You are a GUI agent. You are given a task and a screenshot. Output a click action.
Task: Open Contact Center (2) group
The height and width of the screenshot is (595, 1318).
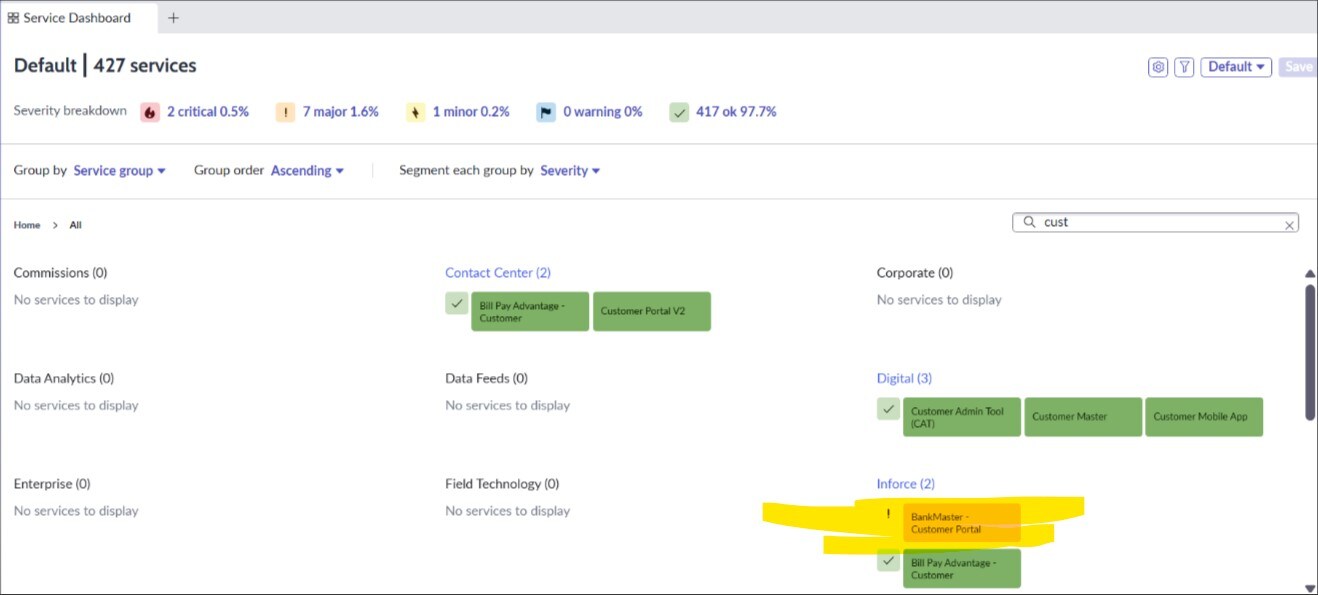click(x=498, y=273)
